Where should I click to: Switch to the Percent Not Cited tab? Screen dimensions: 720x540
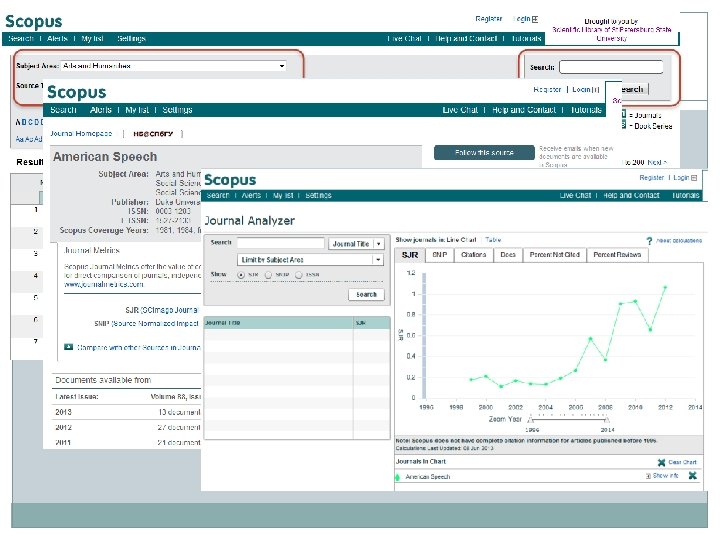pos(554,255)
